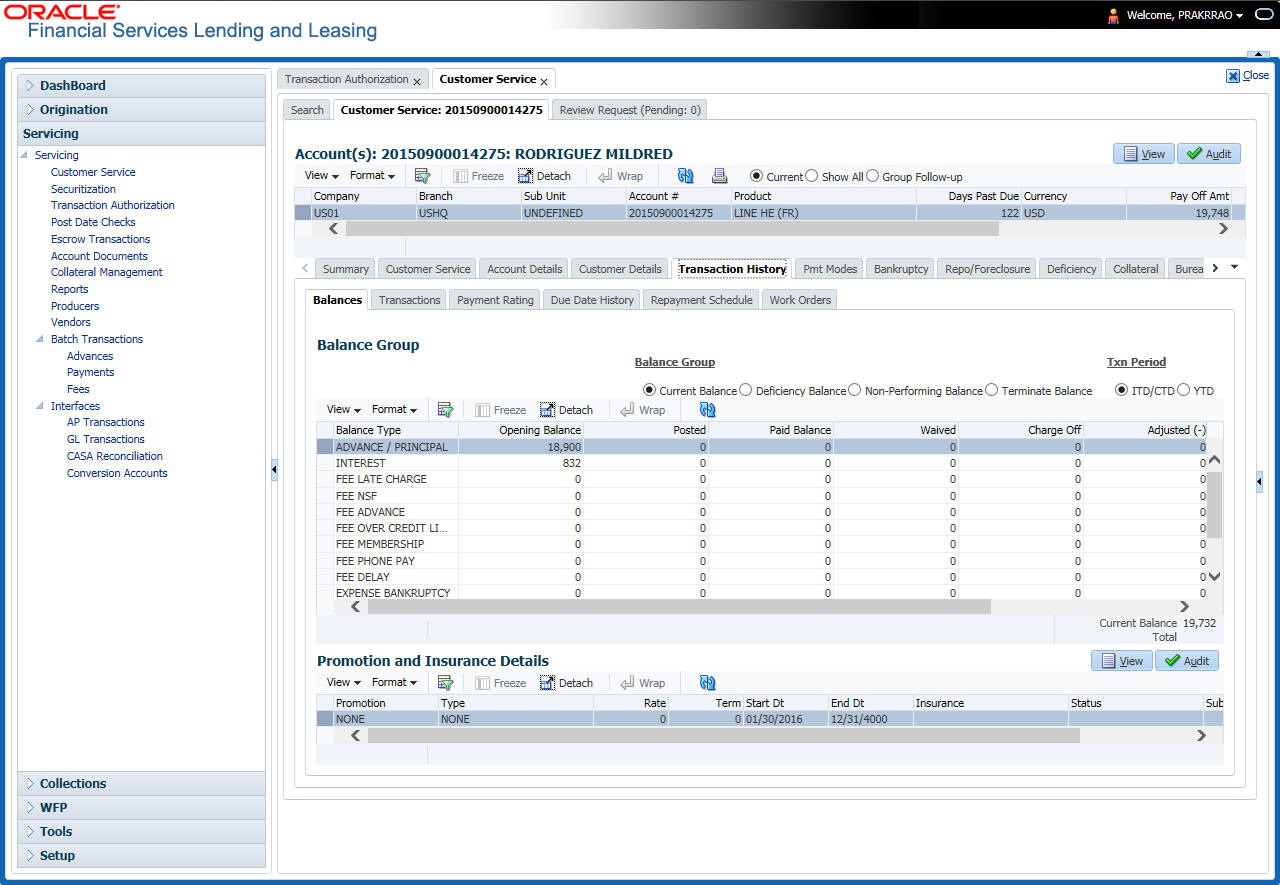Click horizontal scrollbar of Balance Group table
1280x885 pixels.
[x=678, y=607]
